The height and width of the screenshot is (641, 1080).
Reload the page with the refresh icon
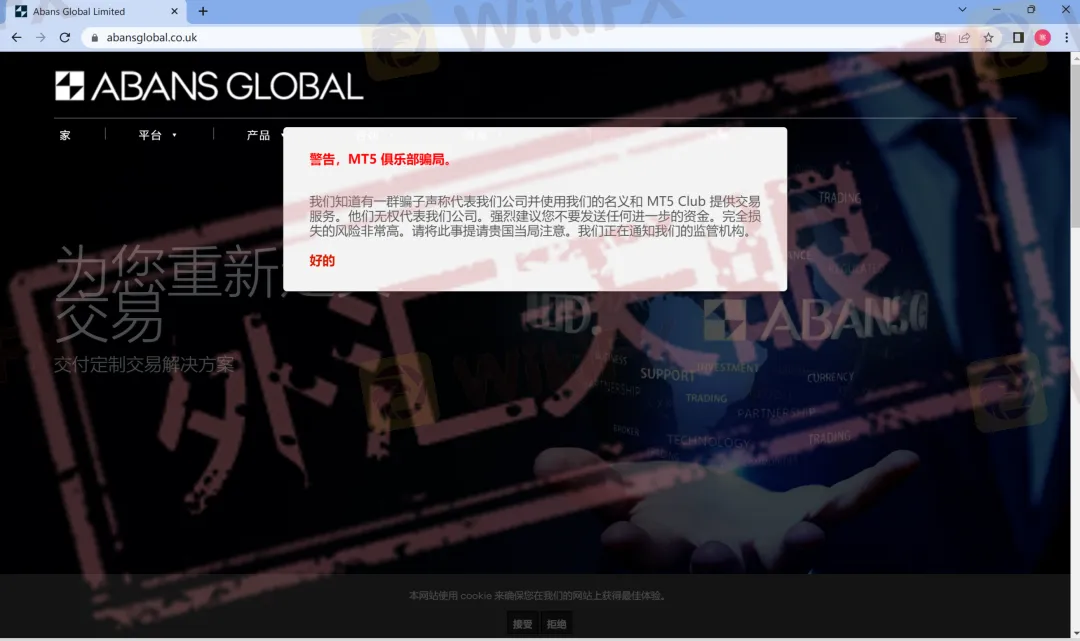pos(65,38)
